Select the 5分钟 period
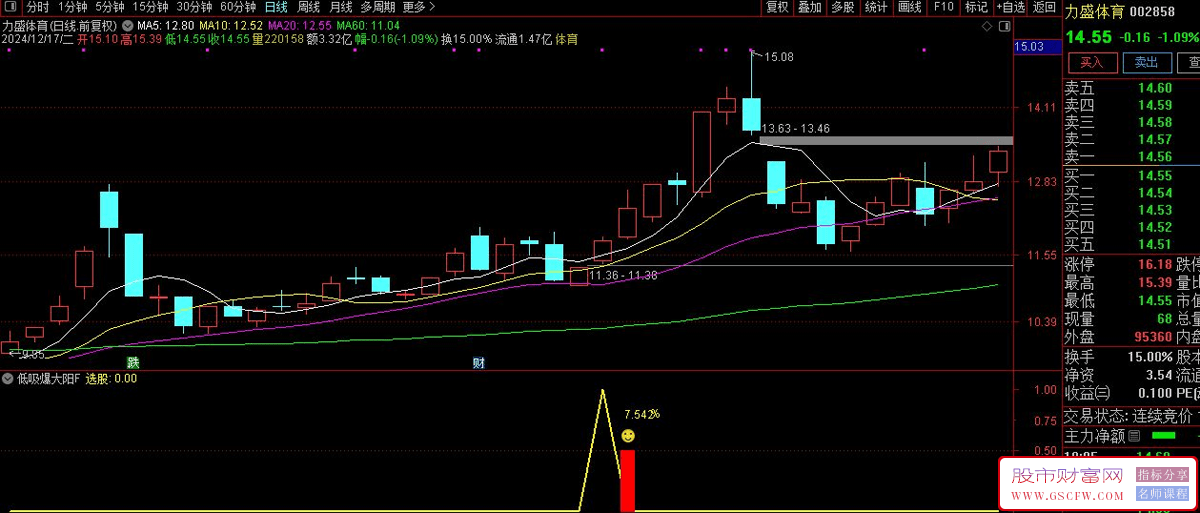The image size is (1200, 513). 110,6
